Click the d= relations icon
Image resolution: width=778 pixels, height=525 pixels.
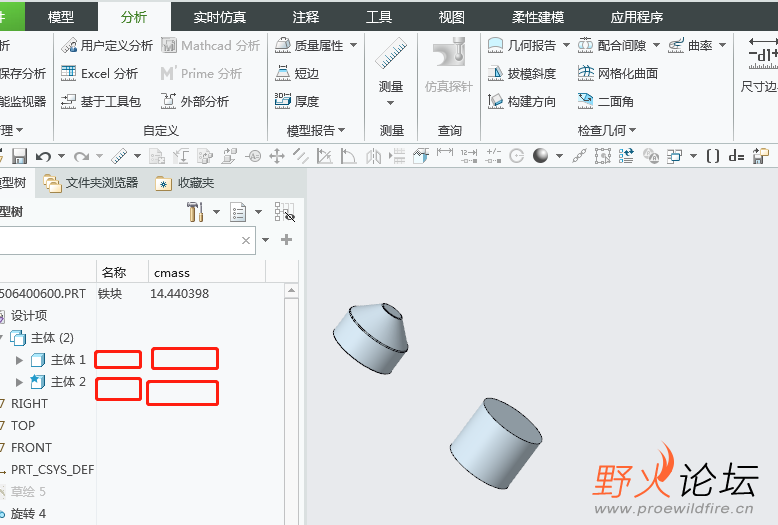[736, 156]
